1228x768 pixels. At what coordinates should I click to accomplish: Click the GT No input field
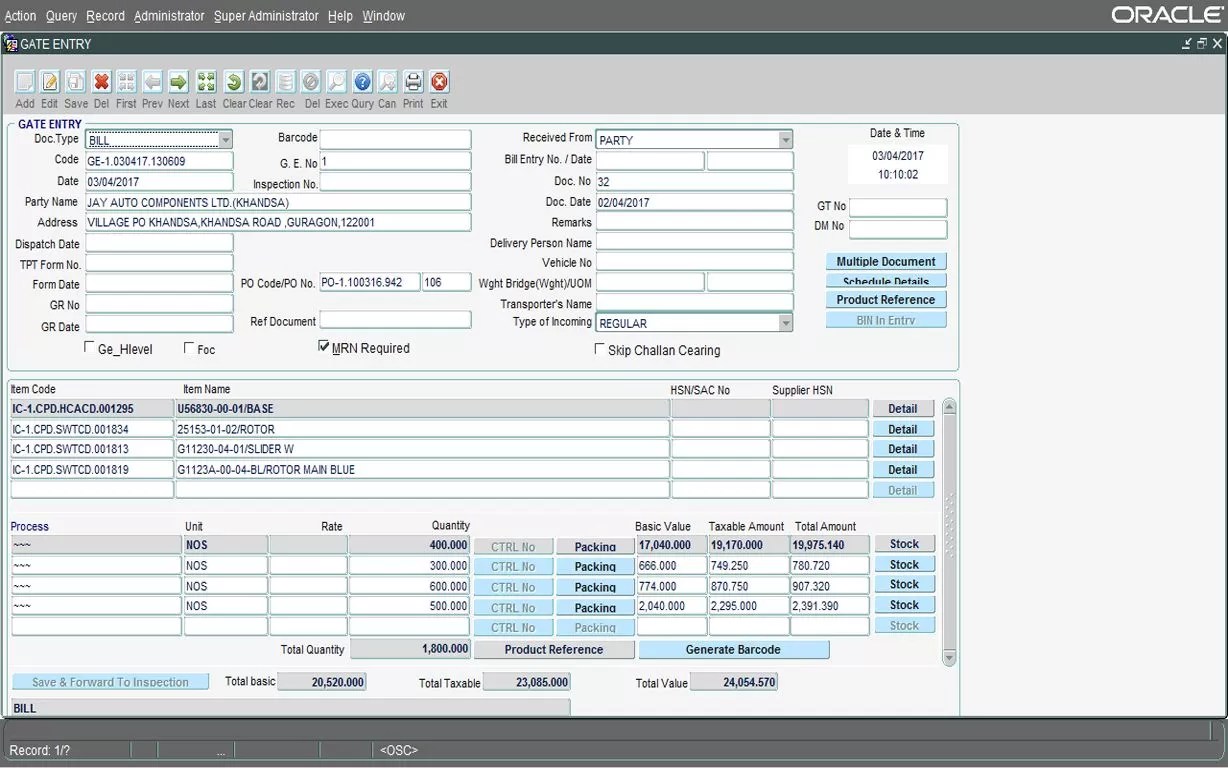pos(897,207)
